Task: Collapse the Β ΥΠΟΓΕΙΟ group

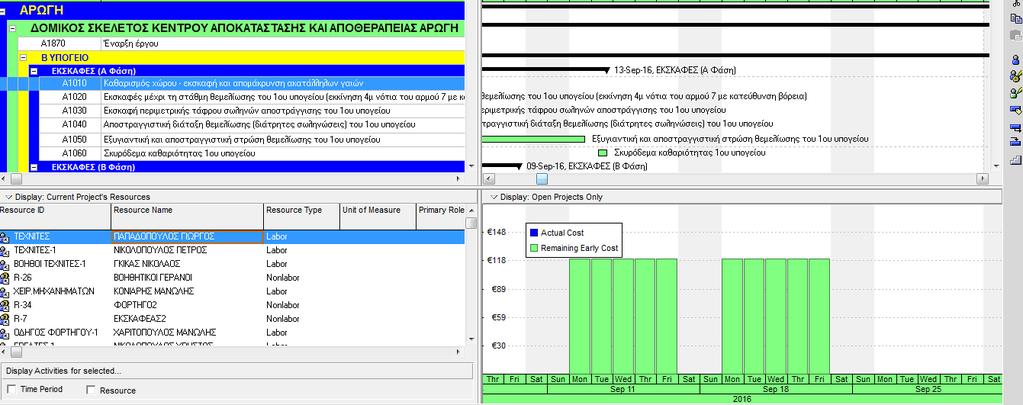Action: (x=23, y=57)
